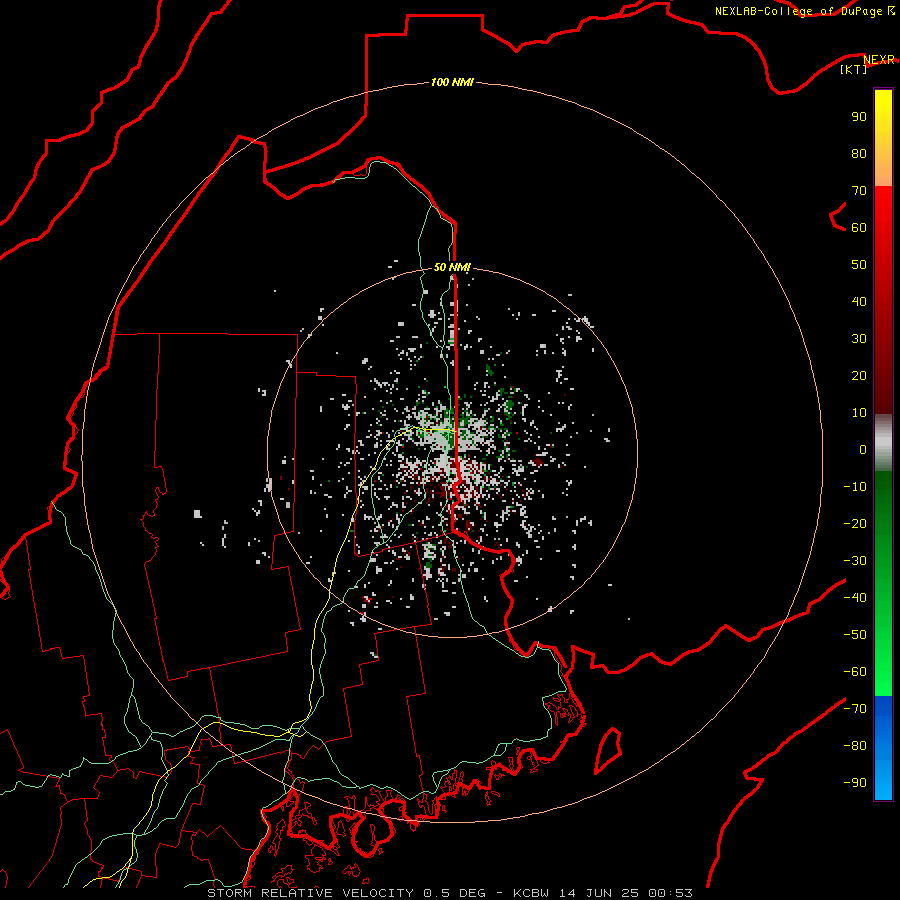Click the -60 value on the velocity scale
900x900 pixels.
point(855,672)
